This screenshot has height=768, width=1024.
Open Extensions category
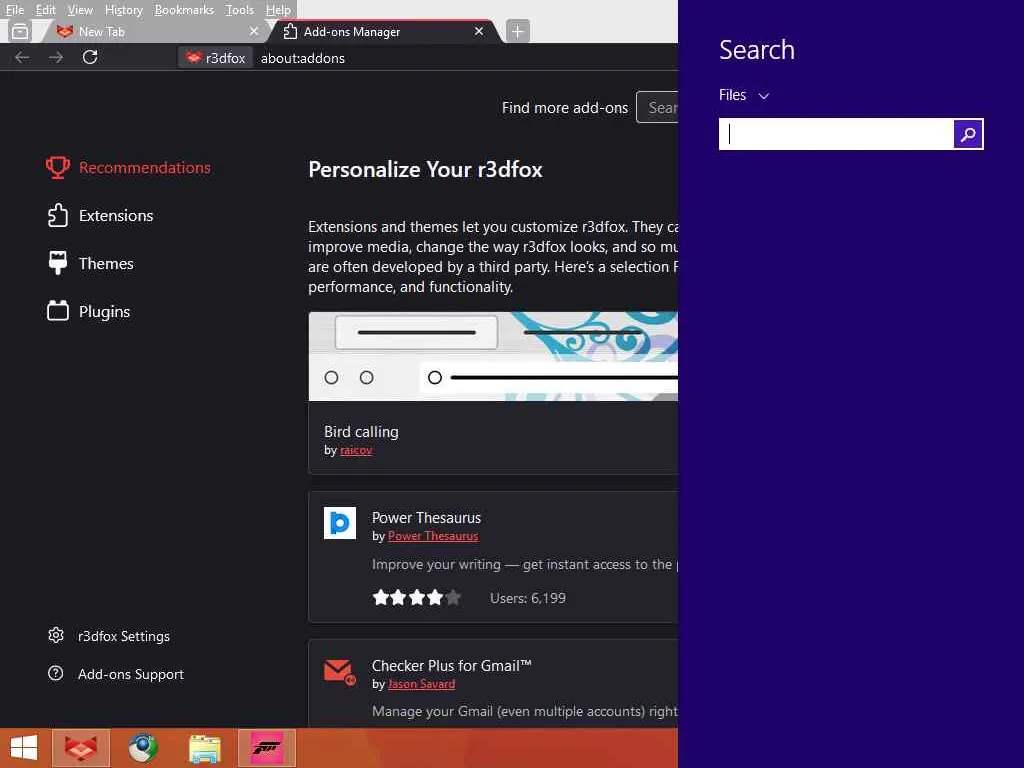pyautogui.click(x=100, y=216)
